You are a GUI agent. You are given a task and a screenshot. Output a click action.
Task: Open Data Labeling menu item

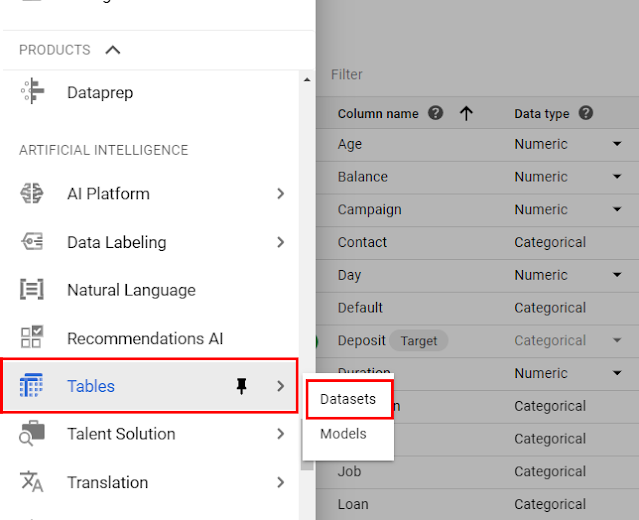(x=151, y=242)
